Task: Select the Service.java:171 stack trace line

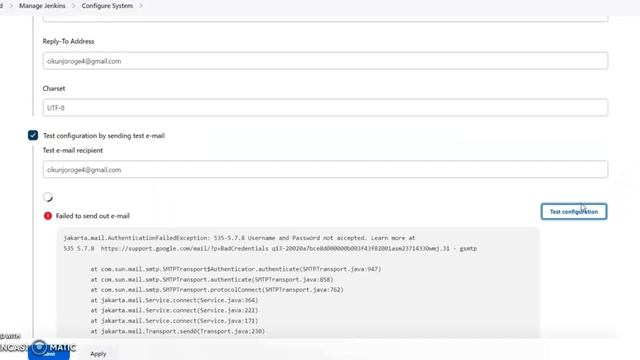Action: point(174,321)
